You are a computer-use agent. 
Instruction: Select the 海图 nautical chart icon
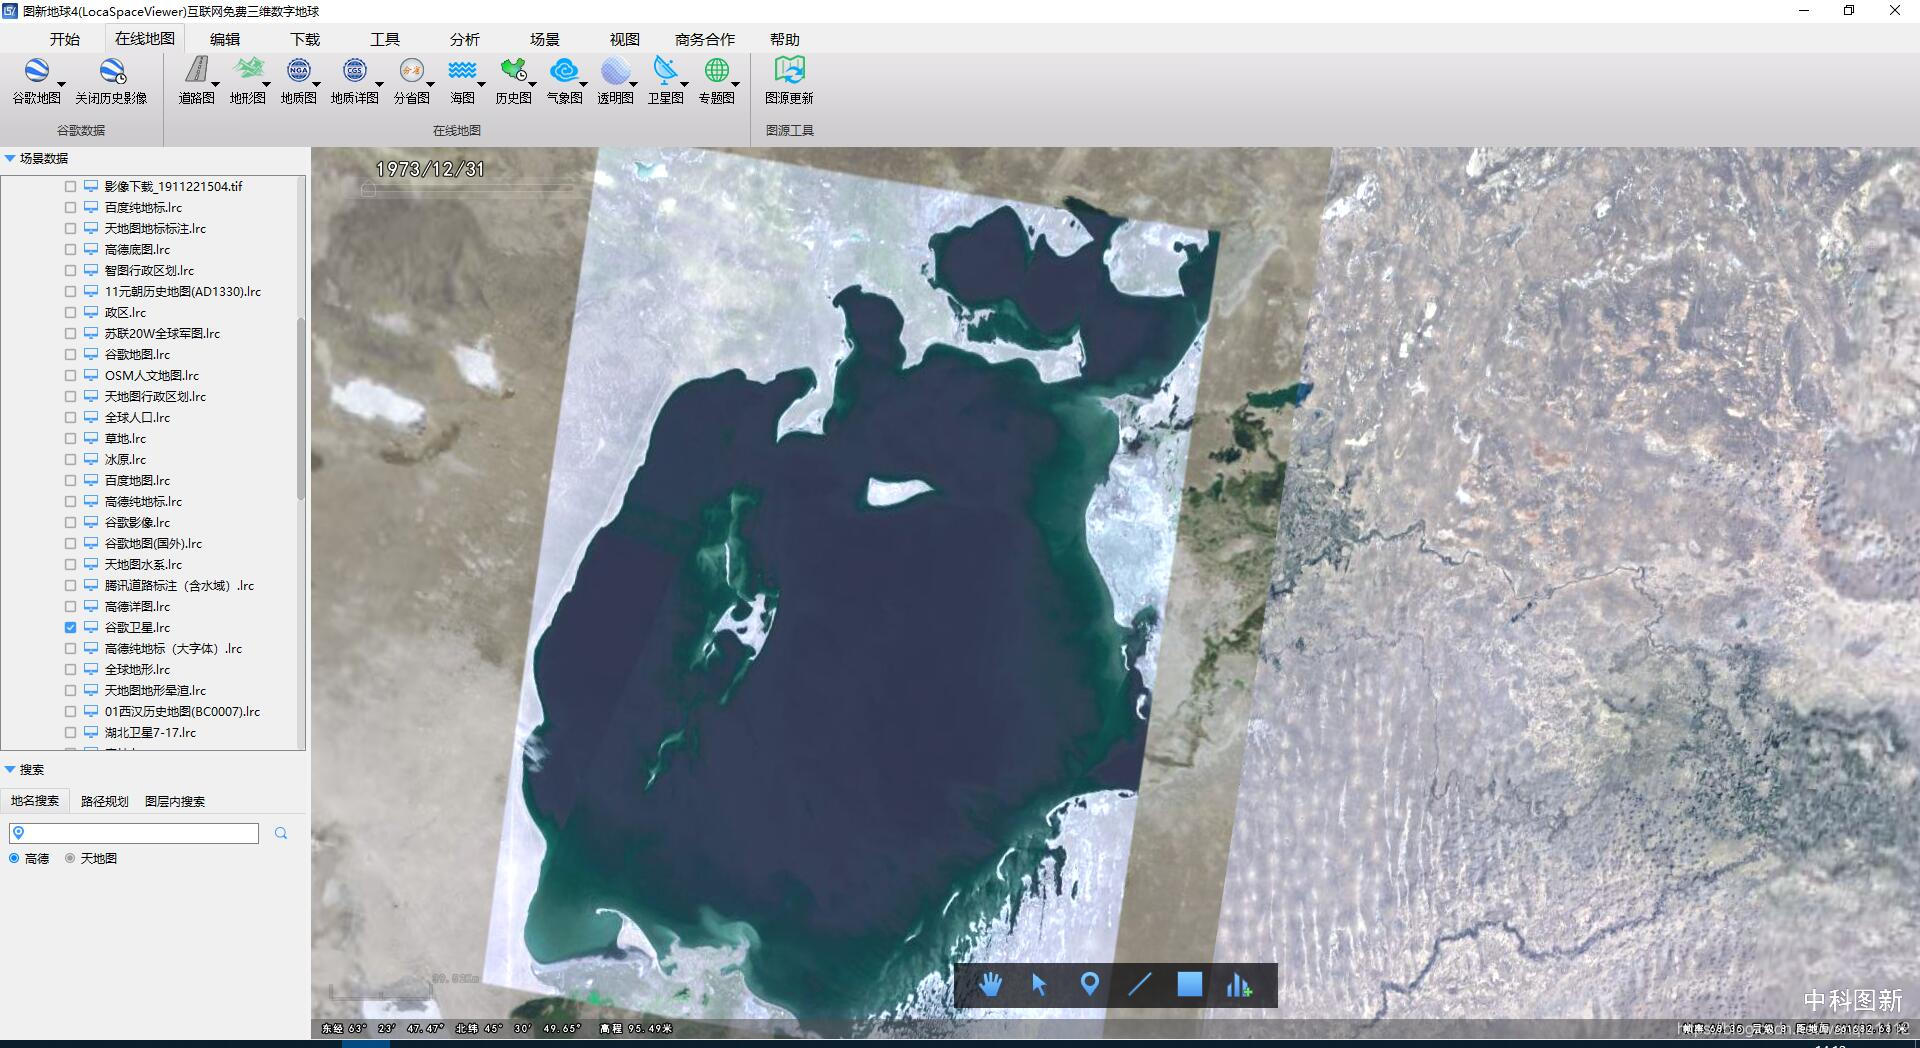[x=462, y=70]
